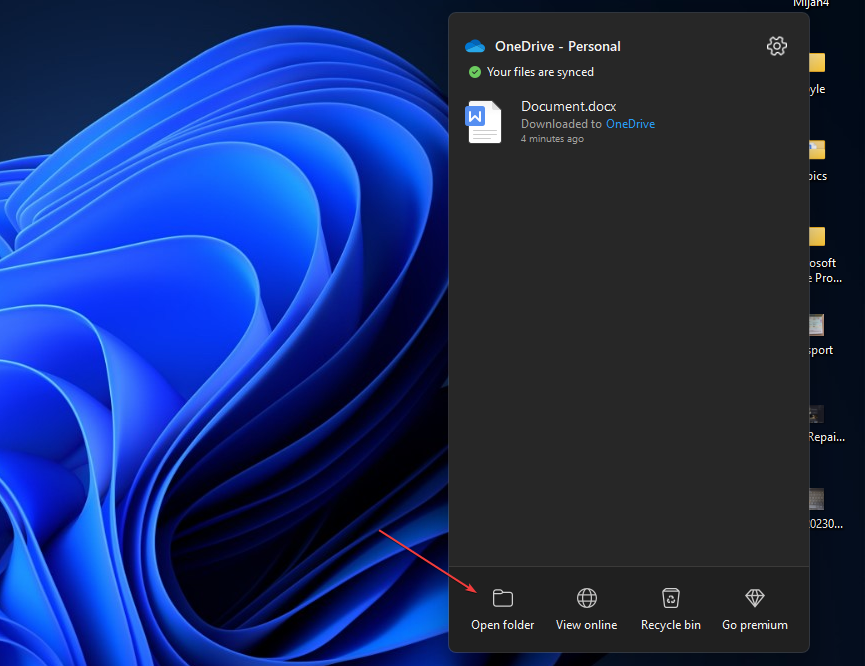Click the View online globe icon
865x666 pixels.
pyautogui.click(x=587, y=598)
